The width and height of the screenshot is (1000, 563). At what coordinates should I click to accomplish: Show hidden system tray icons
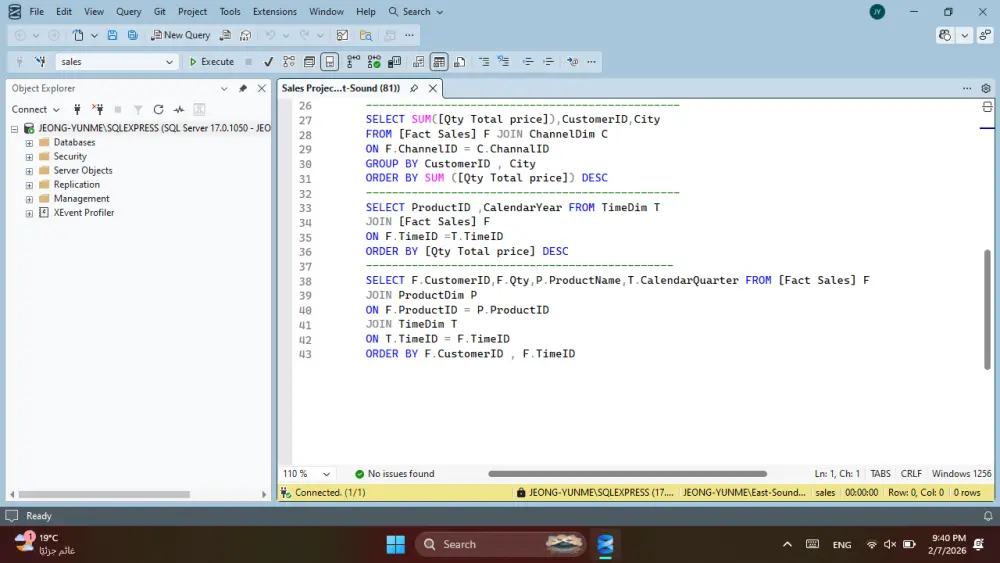(787, 545)
